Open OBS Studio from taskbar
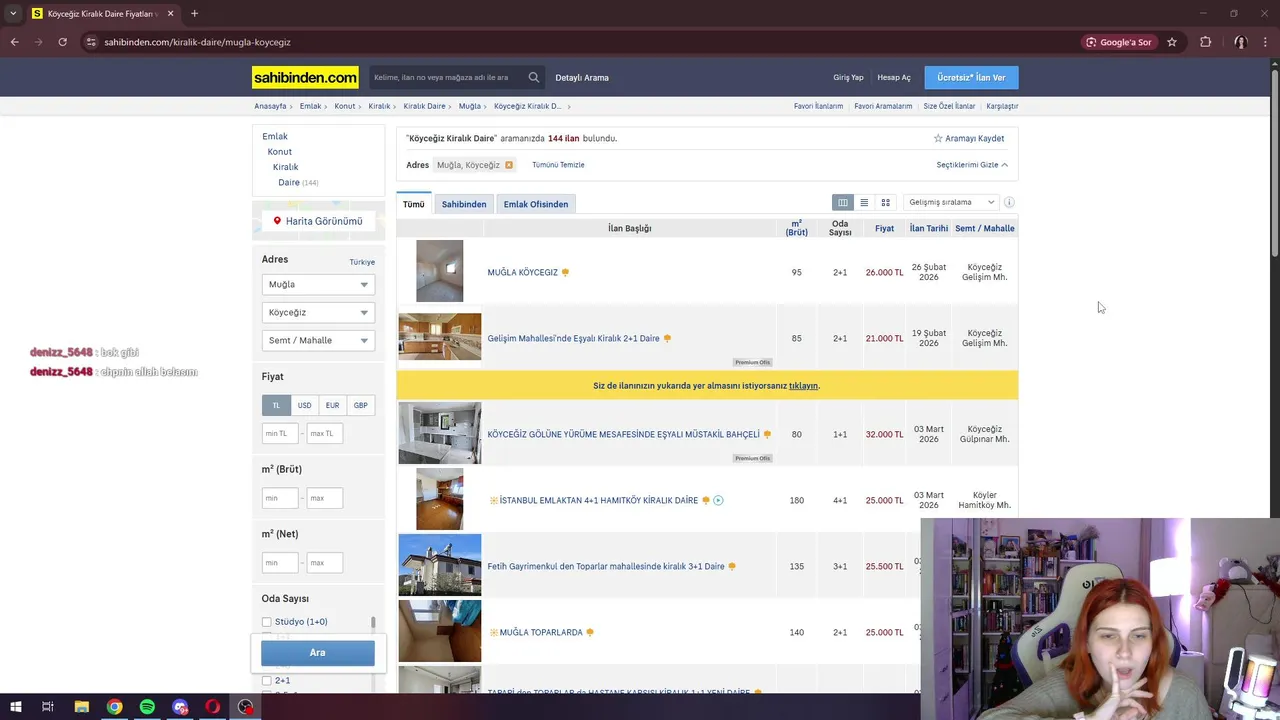This screenshot has width=1280, height=720. click(246, 707)
